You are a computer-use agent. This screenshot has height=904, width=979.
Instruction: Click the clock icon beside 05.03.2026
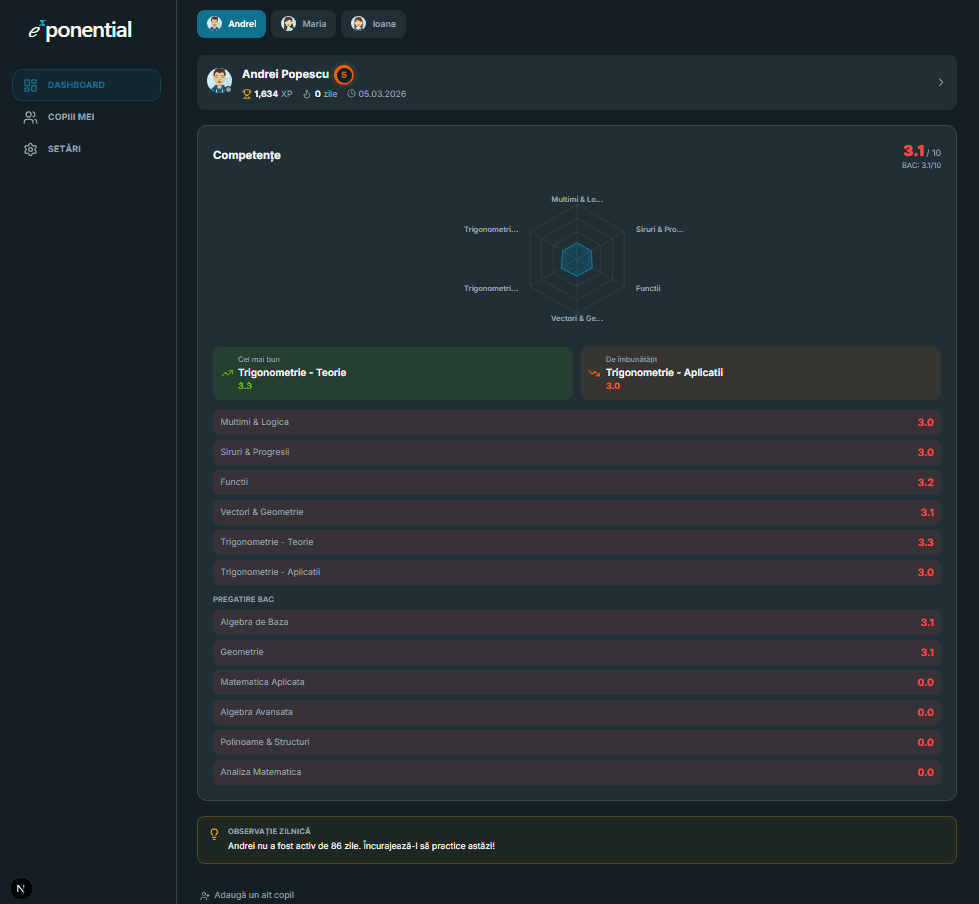click(352, 94)
